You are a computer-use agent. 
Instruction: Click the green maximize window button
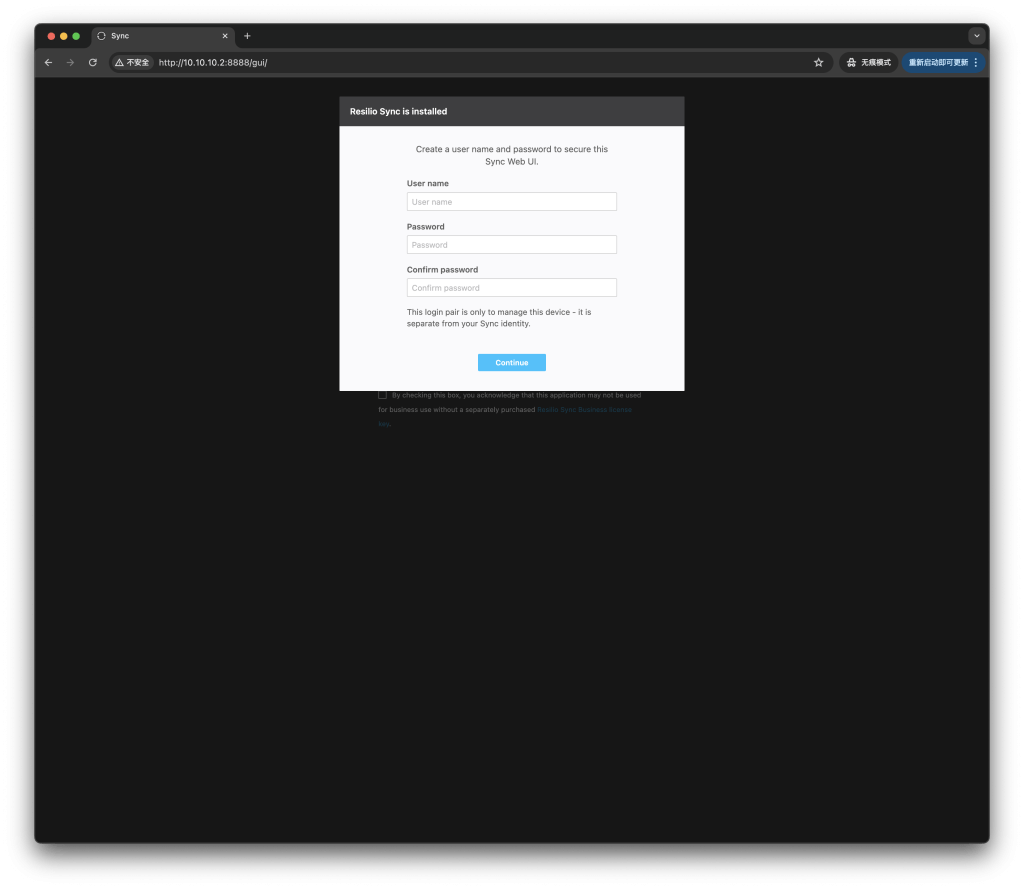76,36
